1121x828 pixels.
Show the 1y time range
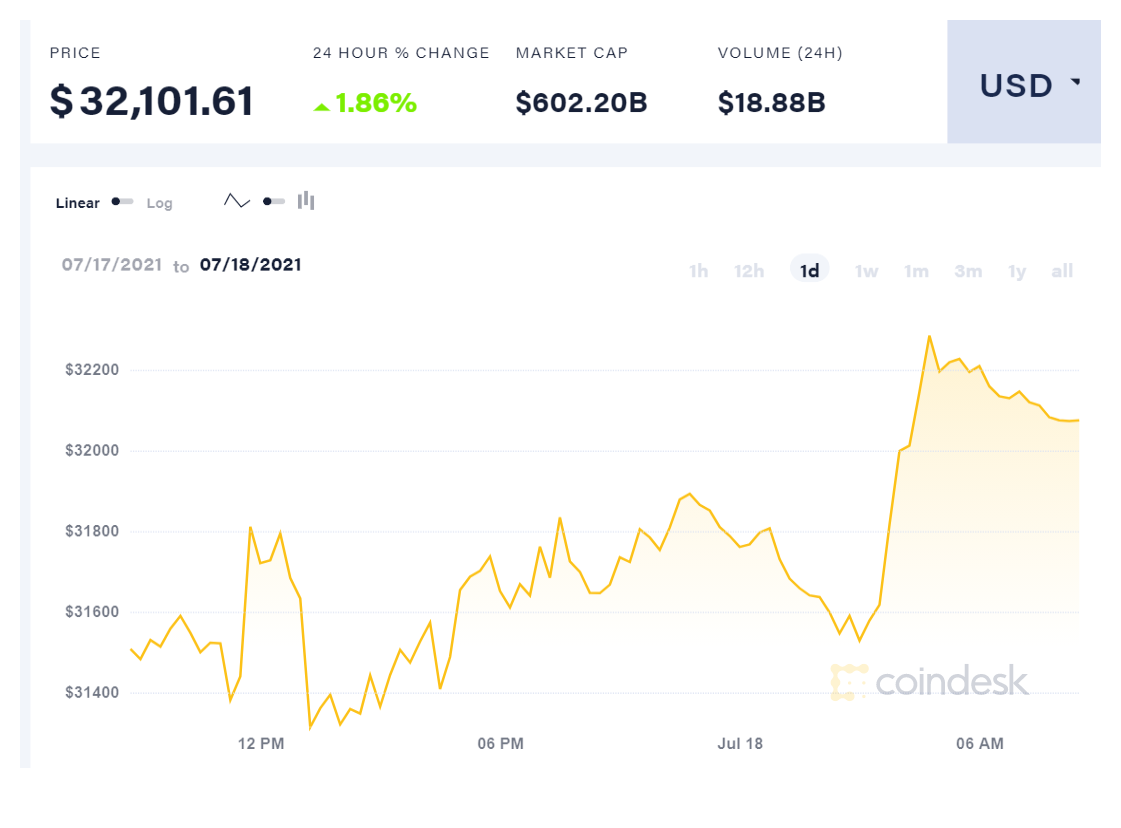(1017, 271)
